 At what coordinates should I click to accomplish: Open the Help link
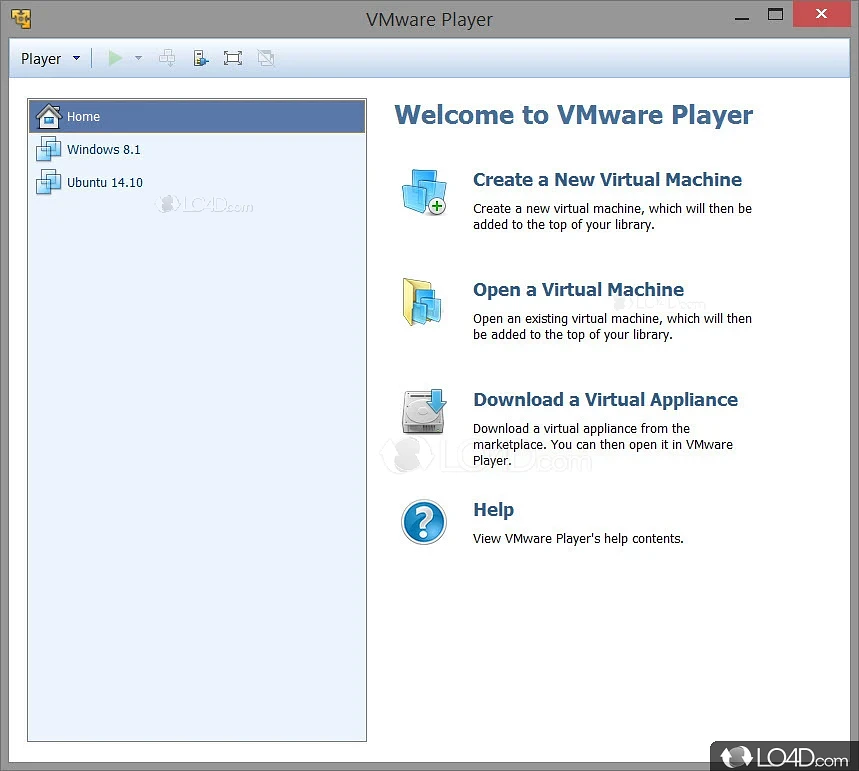click(493, 510)
